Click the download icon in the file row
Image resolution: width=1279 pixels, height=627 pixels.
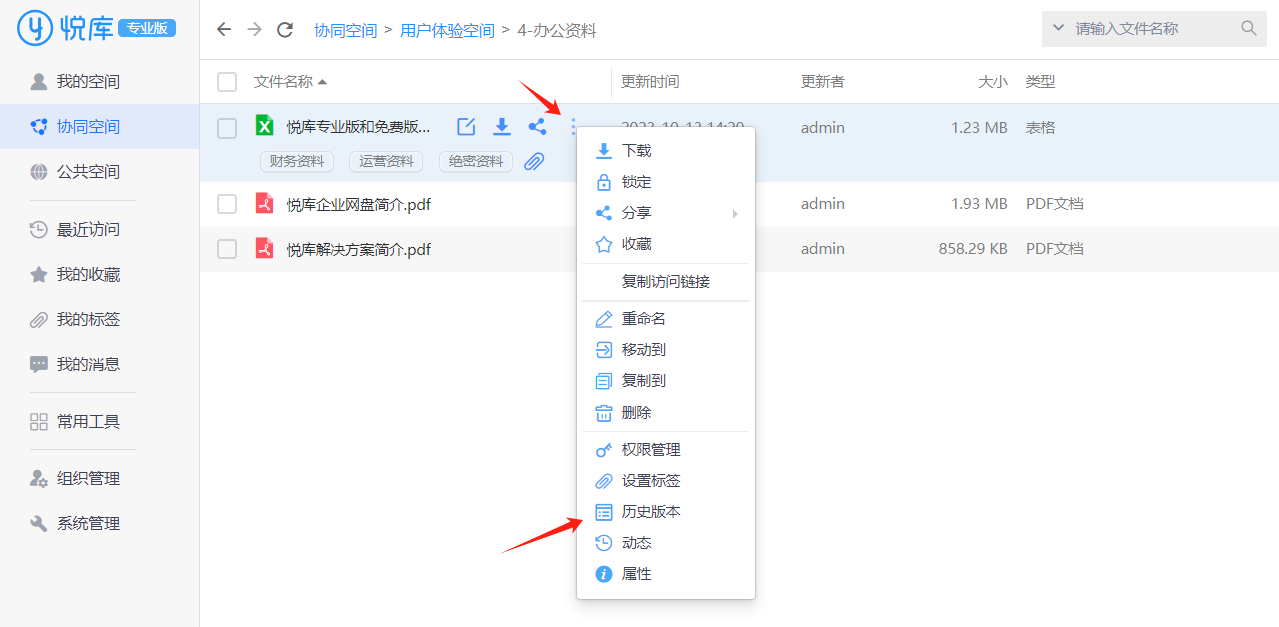click(502, 127)
